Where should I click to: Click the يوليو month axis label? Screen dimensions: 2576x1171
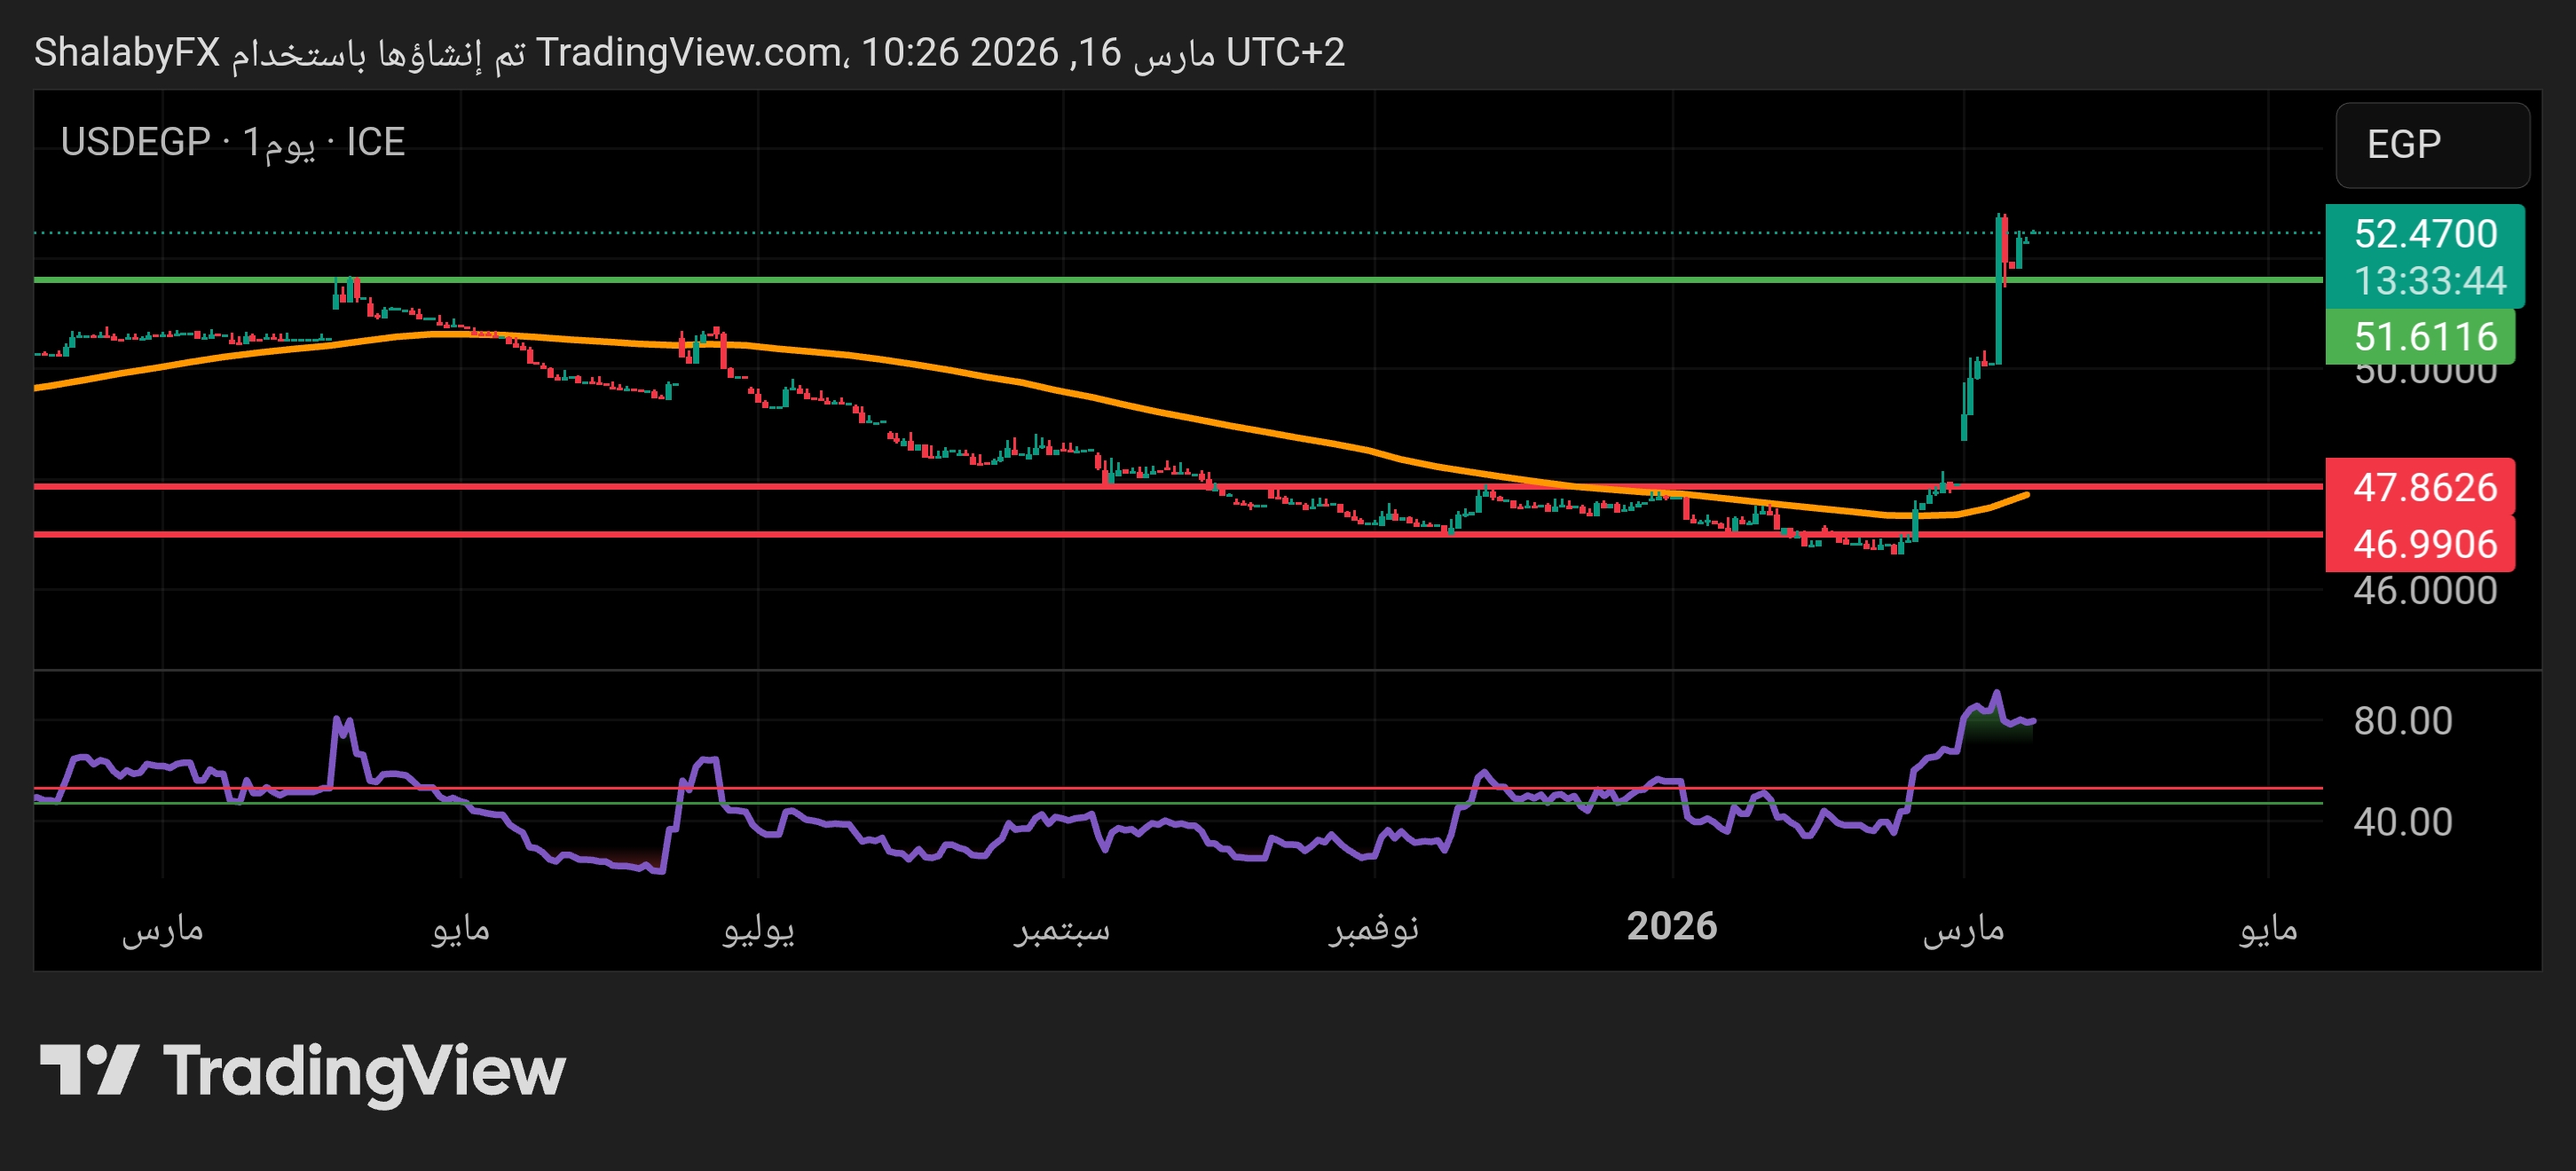(x=758, y=928)
